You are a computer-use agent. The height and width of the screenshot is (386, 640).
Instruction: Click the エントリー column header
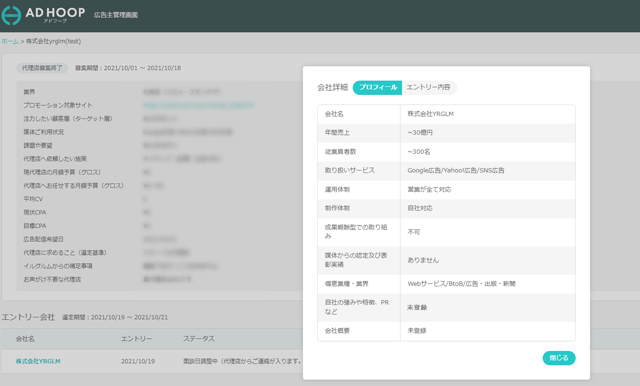pyautogui.click(x=136, y=339)
